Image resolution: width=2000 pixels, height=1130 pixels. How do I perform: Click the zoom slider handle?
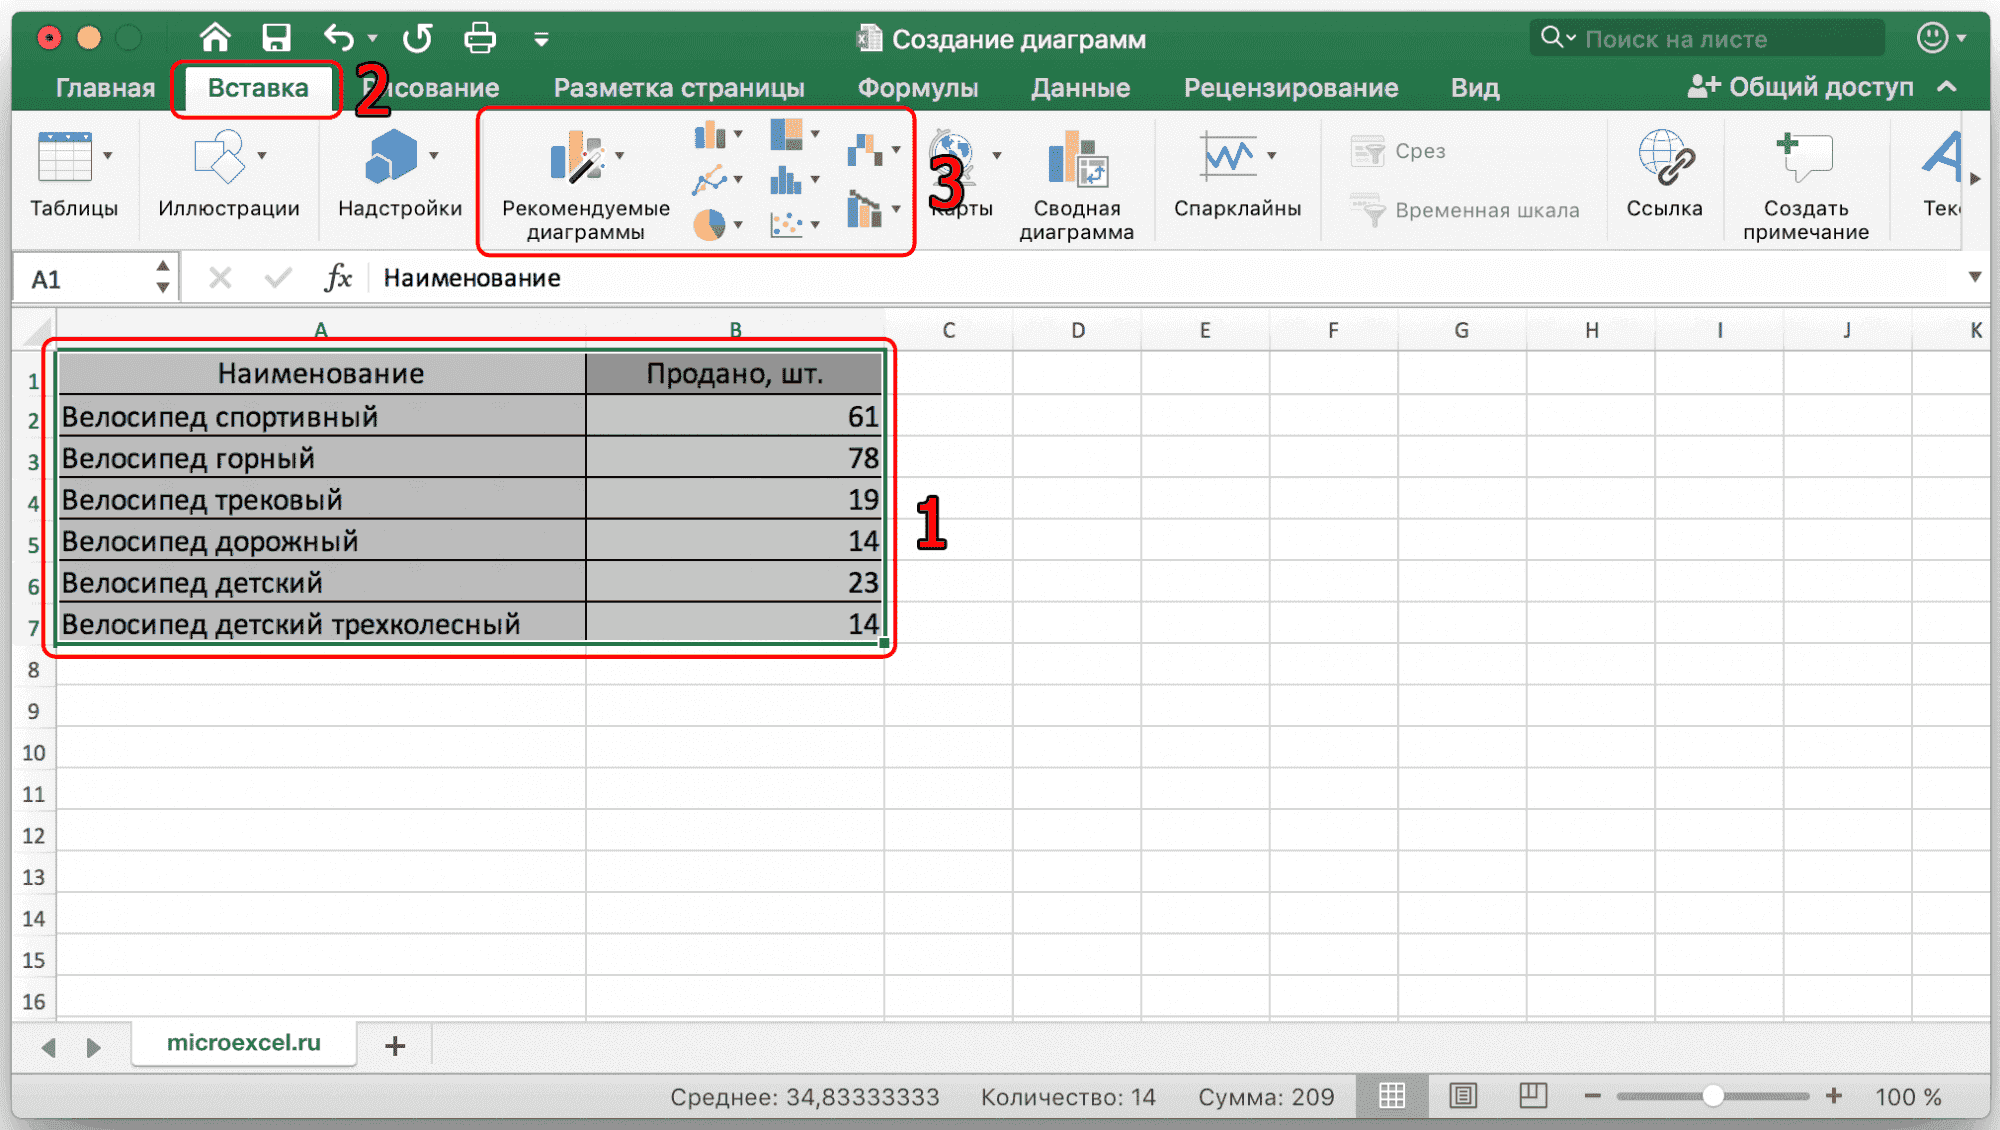[x=1713, y=1096]
